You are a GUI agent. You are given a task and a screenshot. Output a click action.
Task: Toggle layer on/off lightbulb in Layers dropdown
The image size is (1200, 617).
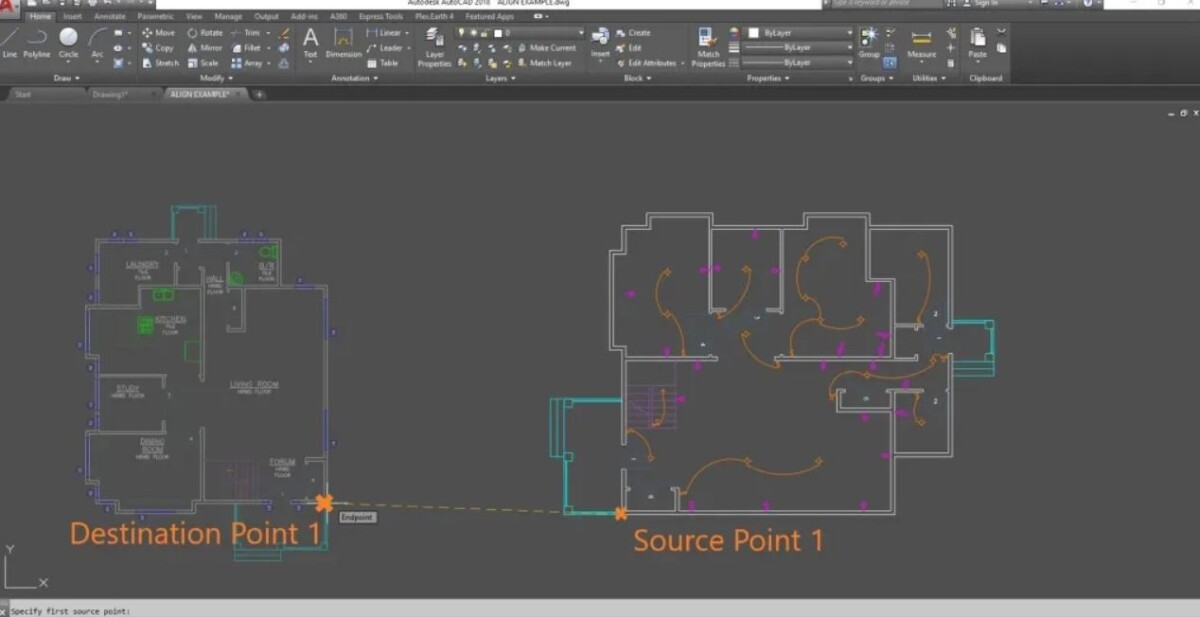tap(462, 33)
